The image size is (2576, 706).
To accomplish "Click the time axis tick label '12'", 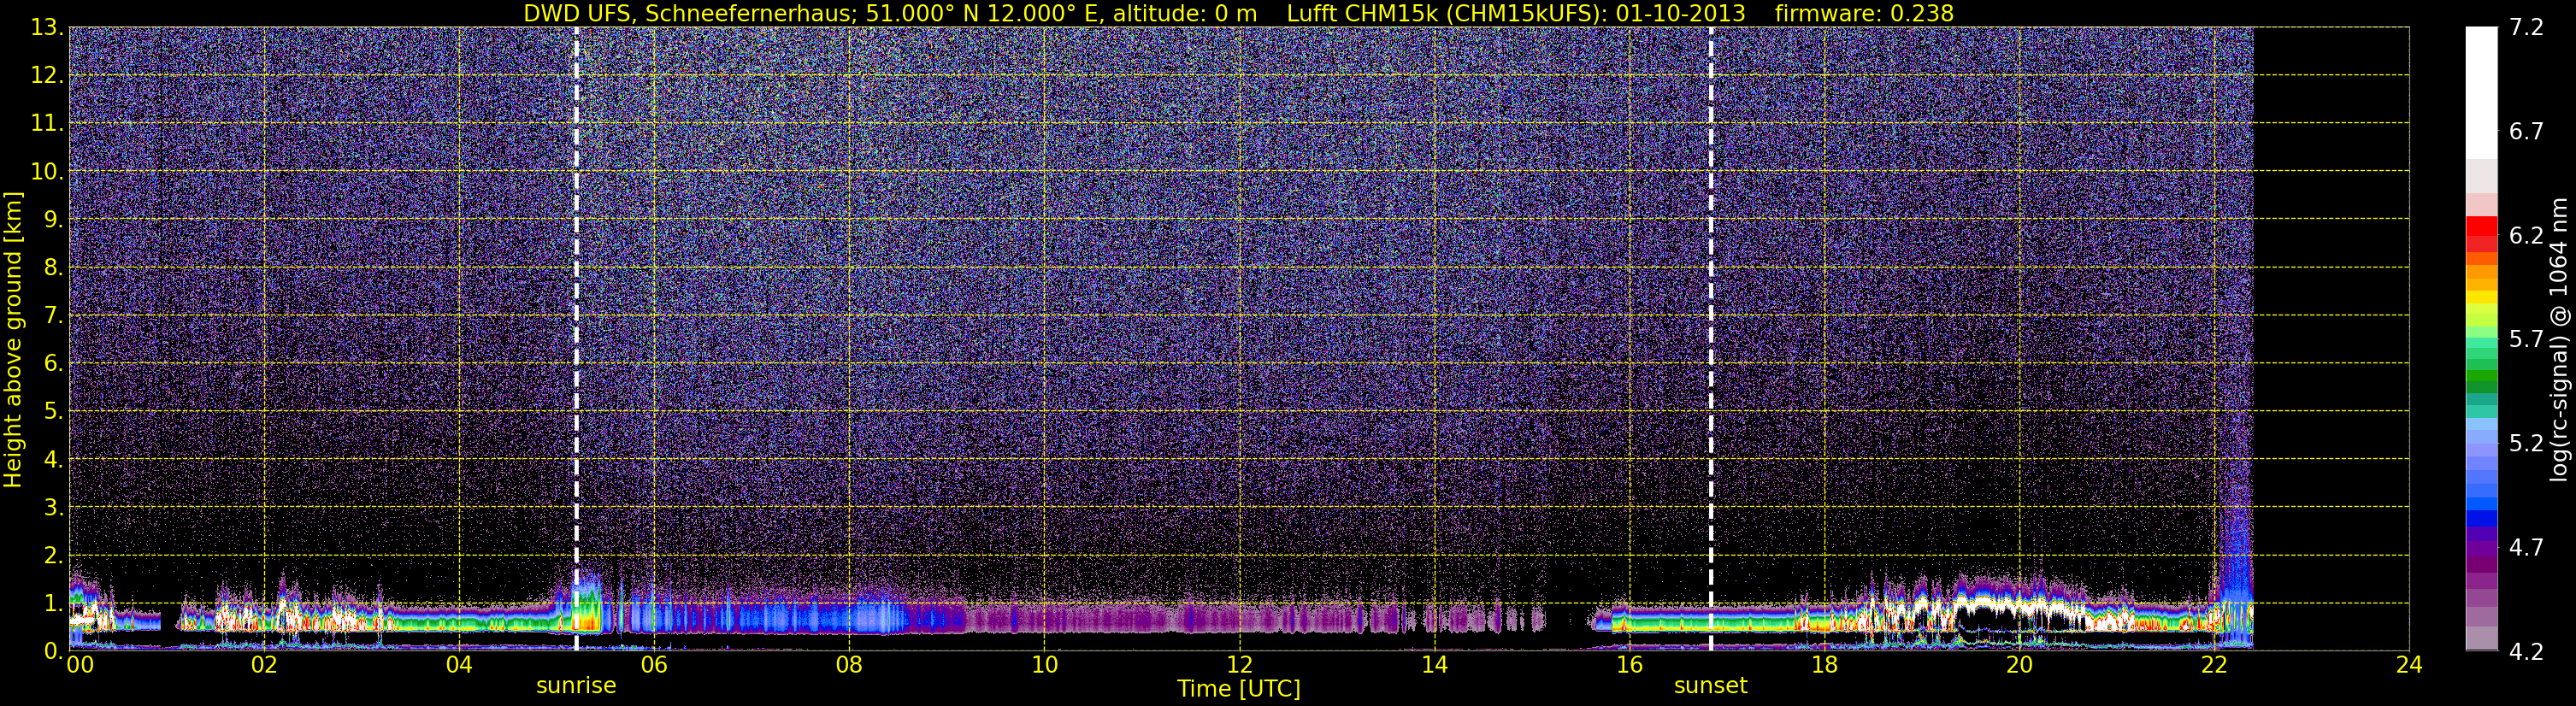I will [x=1239, y=664].
